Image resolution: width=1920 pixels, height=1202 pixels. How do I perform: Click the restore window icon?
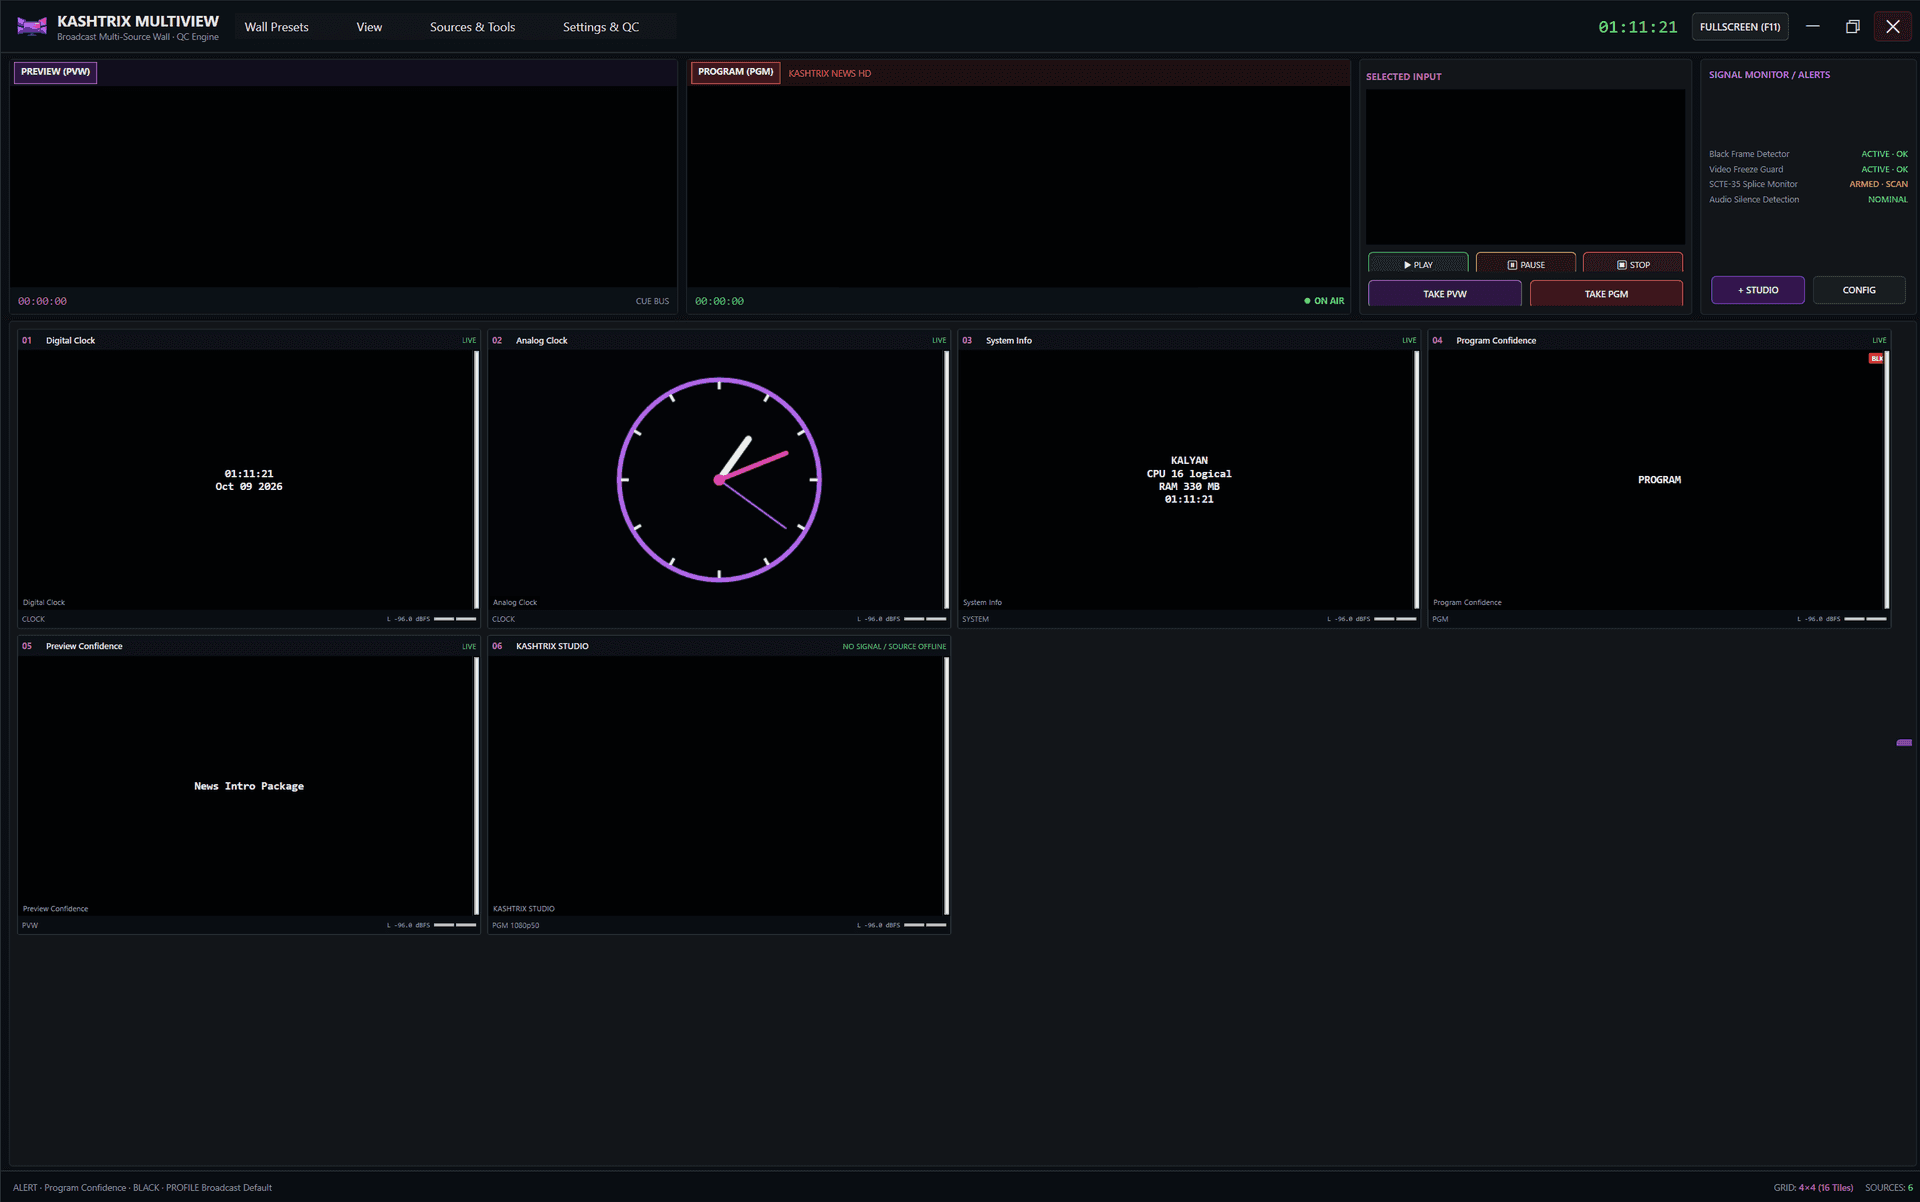coord(1852,27)
